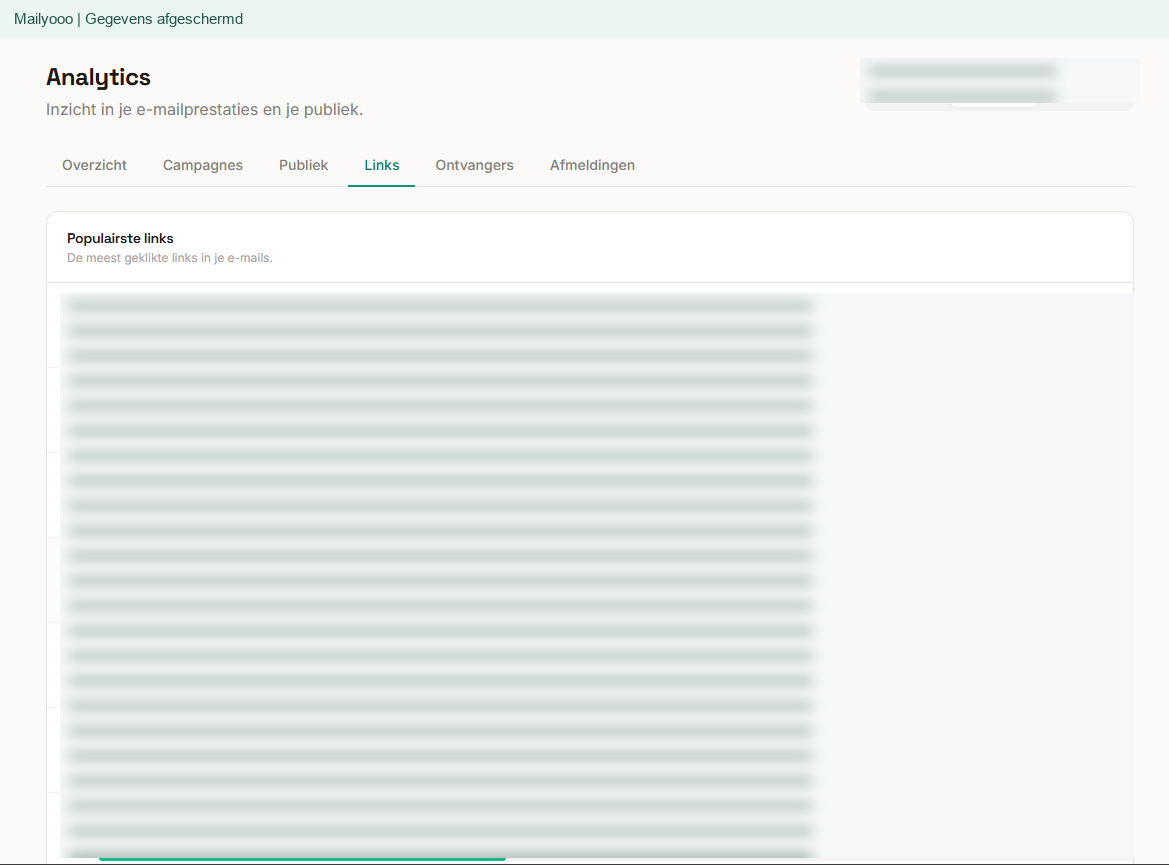Screen dimensions: 1169x865
Task: Go to the Ontvangers tab
Action: tap(474, 165)
